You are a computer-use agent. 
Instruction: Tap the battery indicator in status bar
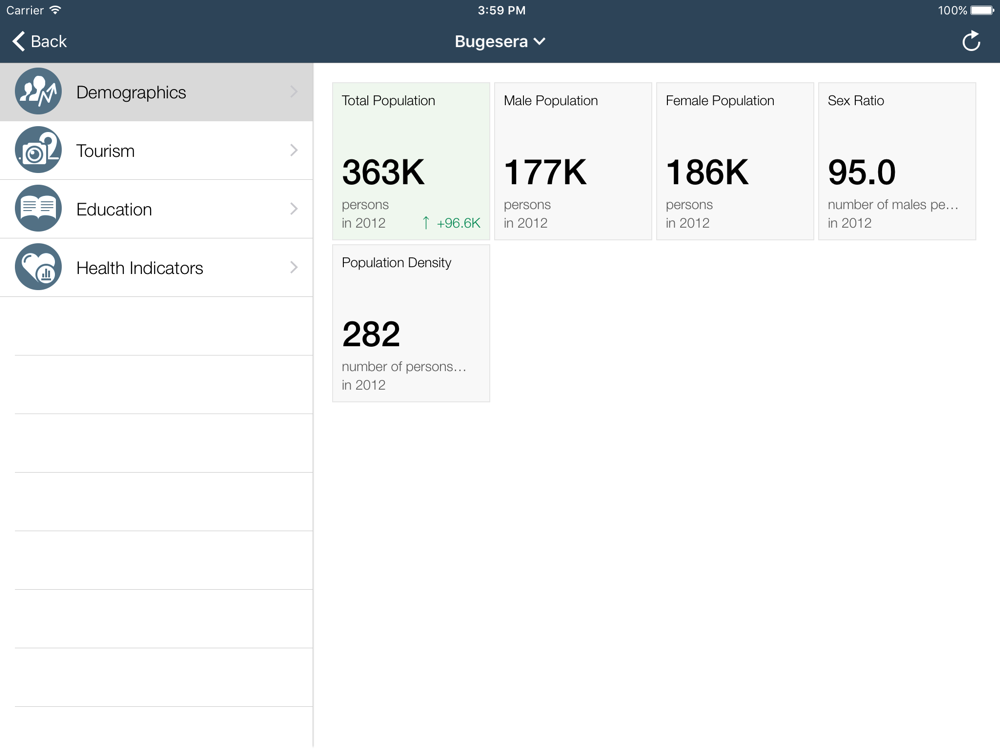pyautogui.click(x=984, y=11)
